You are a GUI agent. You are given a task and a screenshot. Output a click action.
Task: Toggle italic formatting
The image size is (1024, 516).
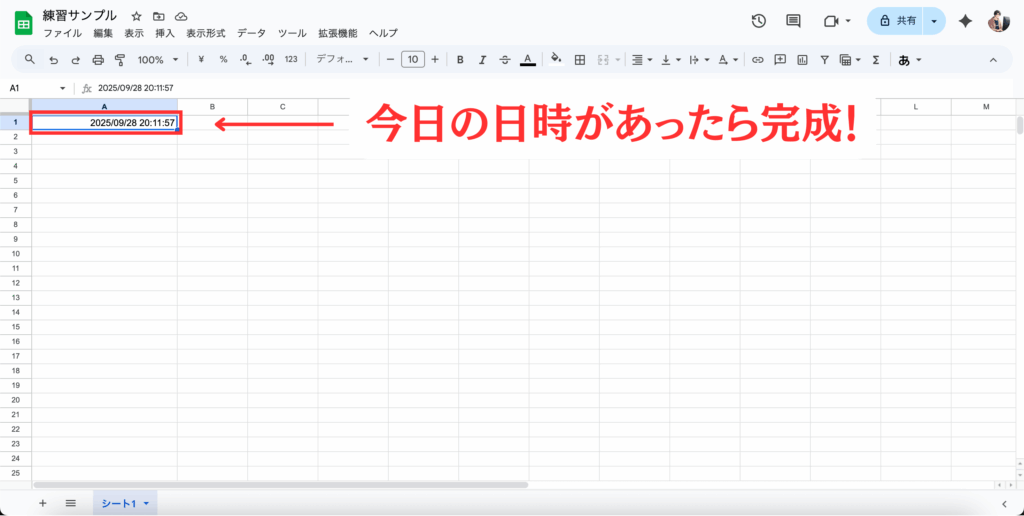click(x=482, y=60)
